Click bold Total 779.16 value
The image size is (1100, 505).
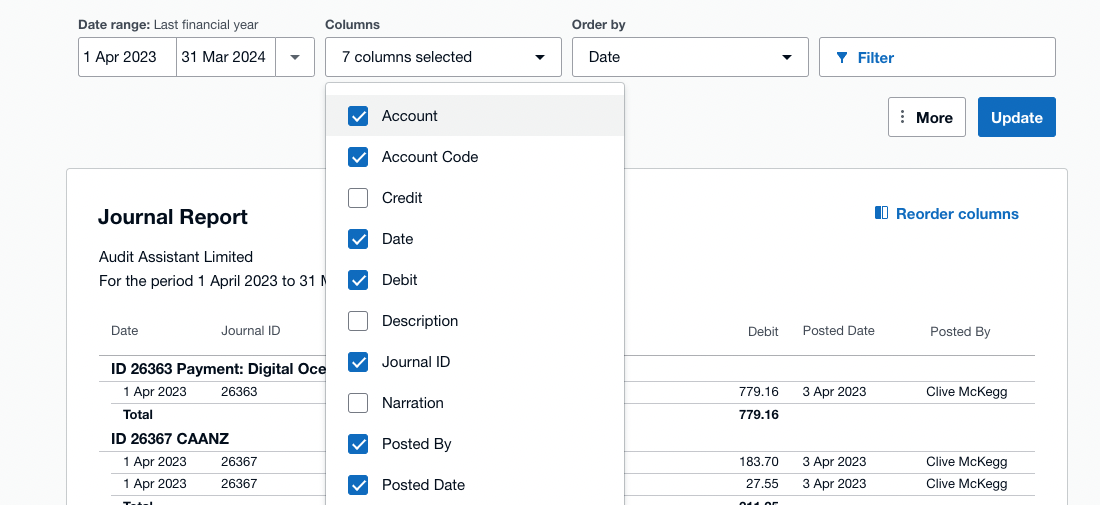pyautogui.click(x=758, y=415)
